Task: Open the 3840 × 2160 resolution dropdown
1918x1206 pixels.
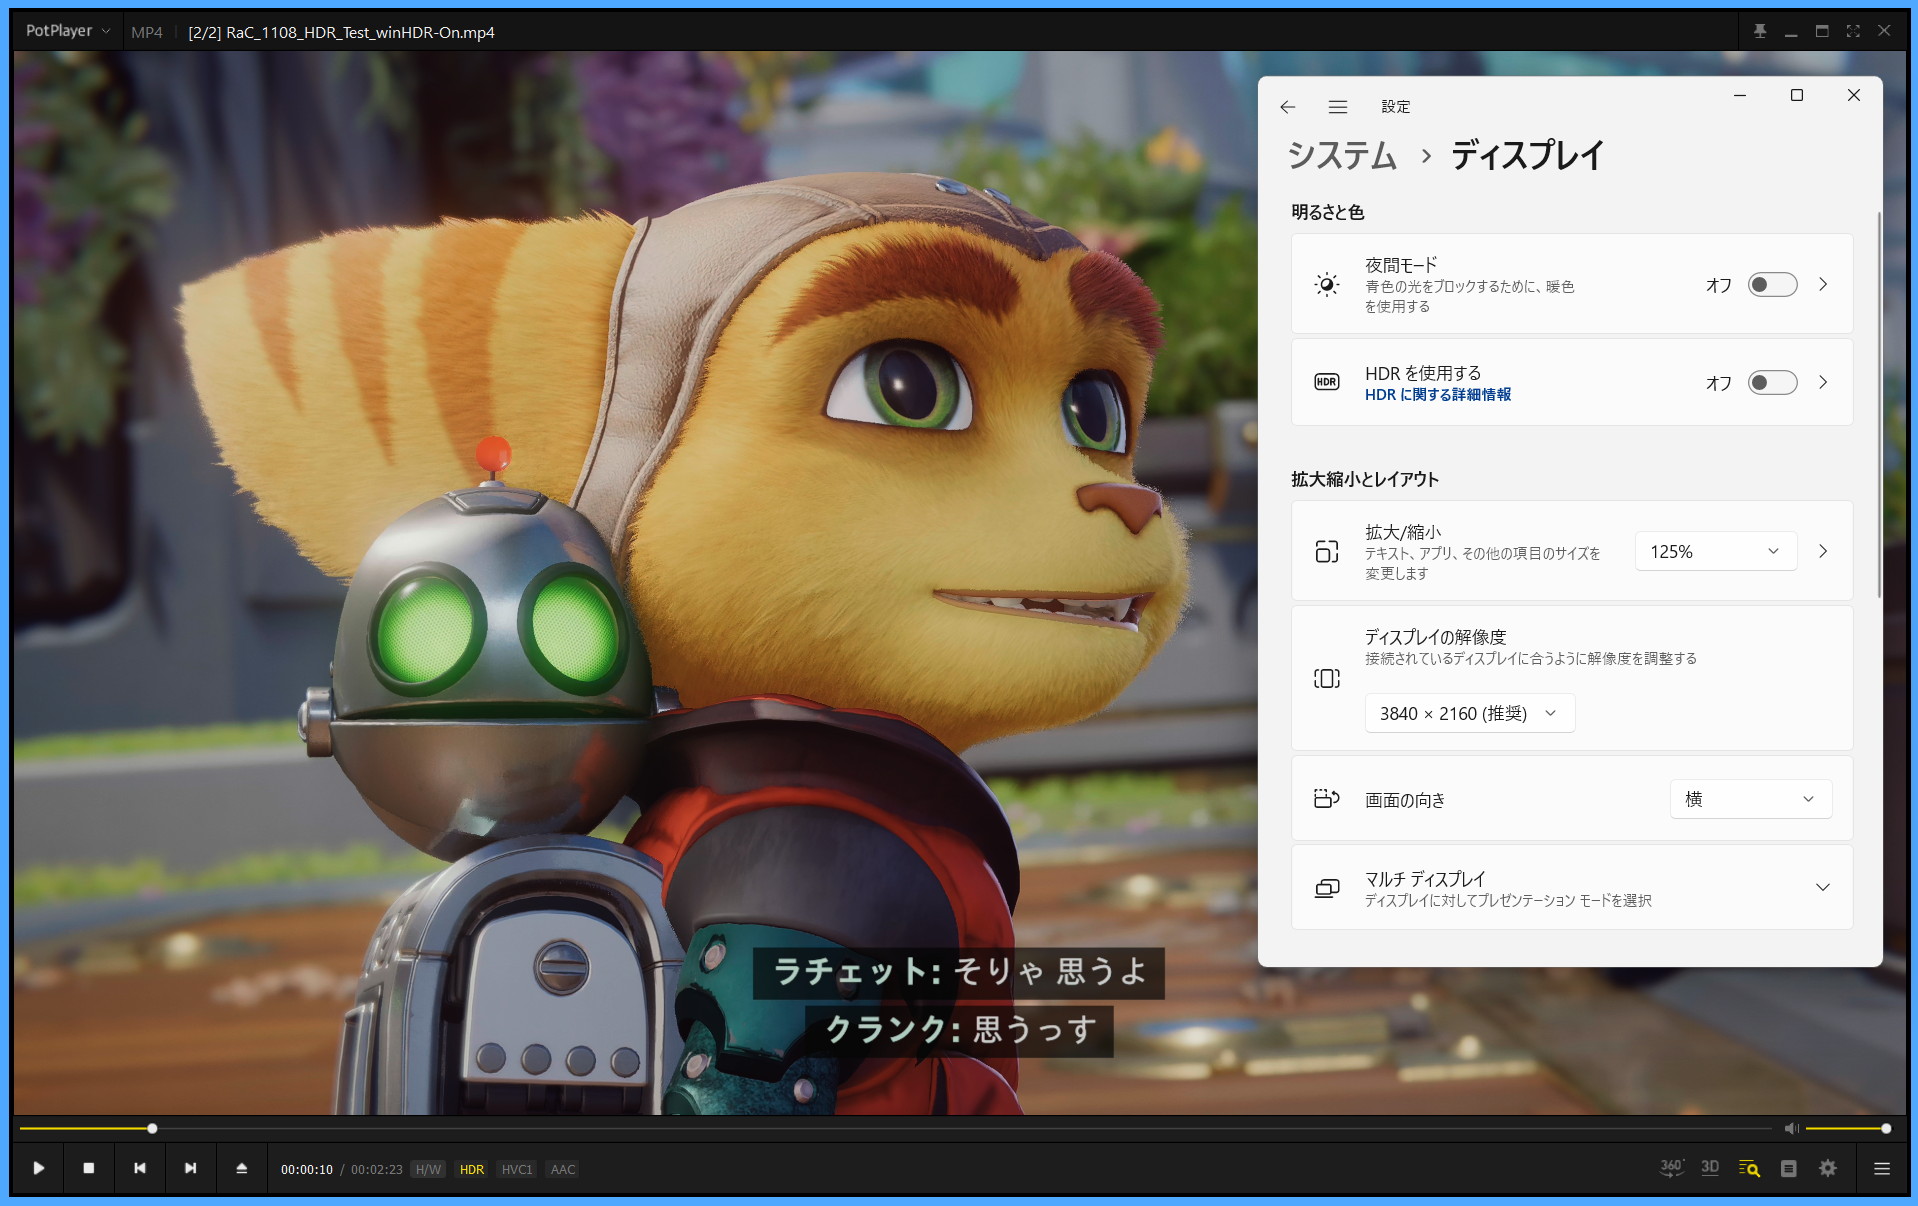Action: tap(1470, 714)
